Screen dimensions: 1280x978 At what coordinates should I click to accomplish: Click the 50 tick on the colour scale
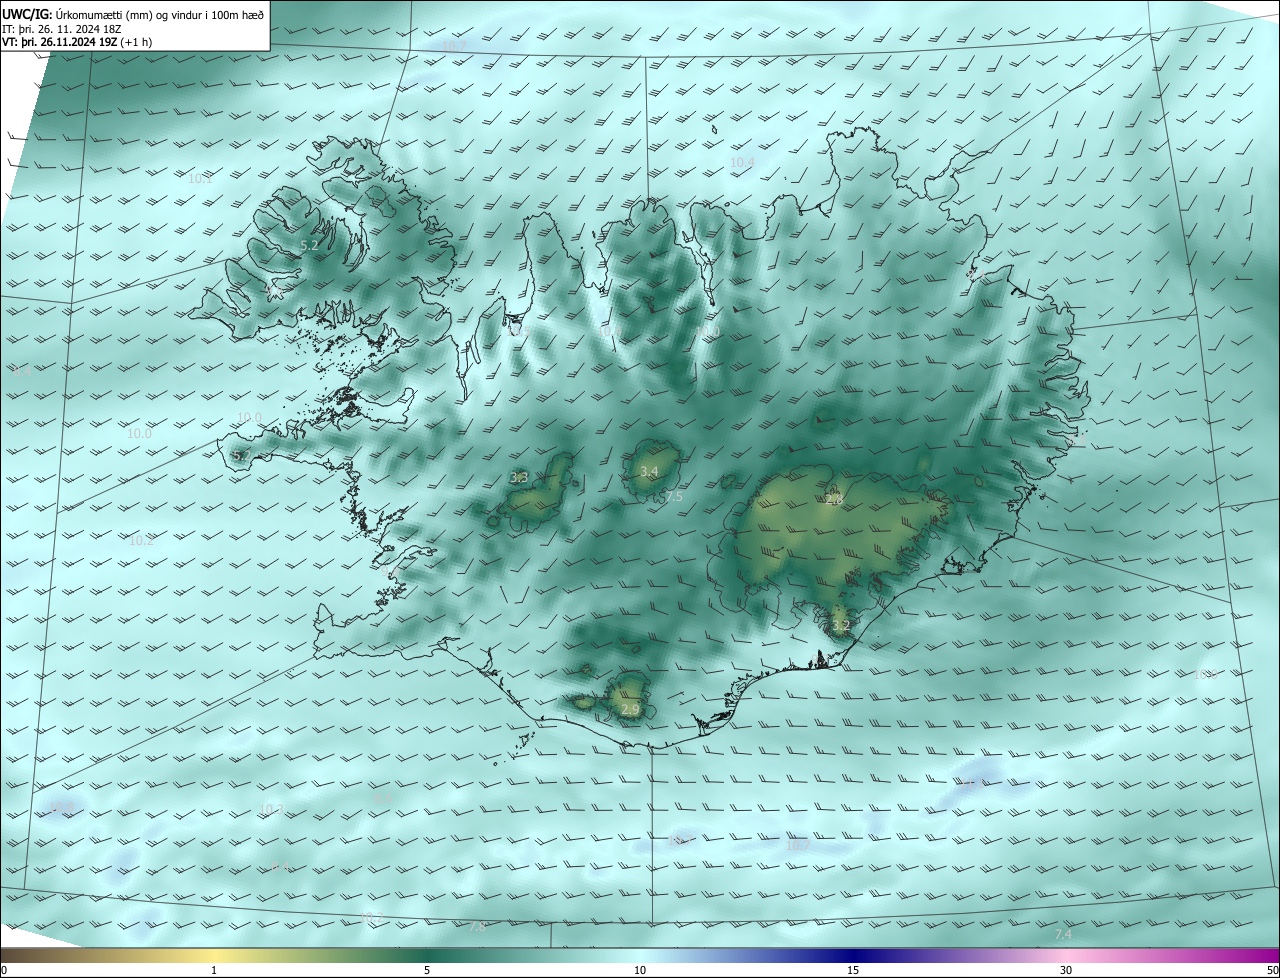point(1272,971)
